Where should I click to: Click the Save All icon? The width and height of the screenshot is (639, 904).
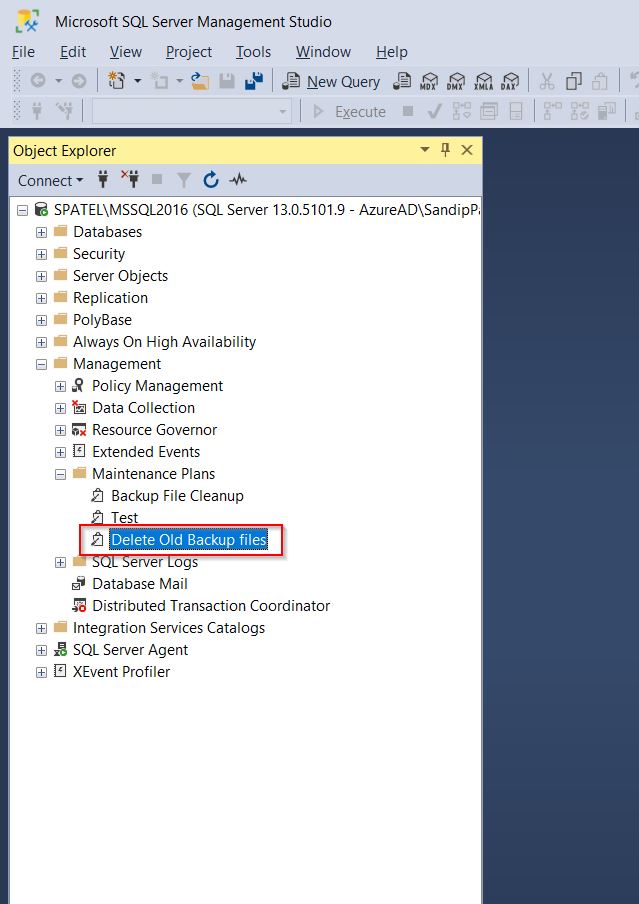(254, 81)
